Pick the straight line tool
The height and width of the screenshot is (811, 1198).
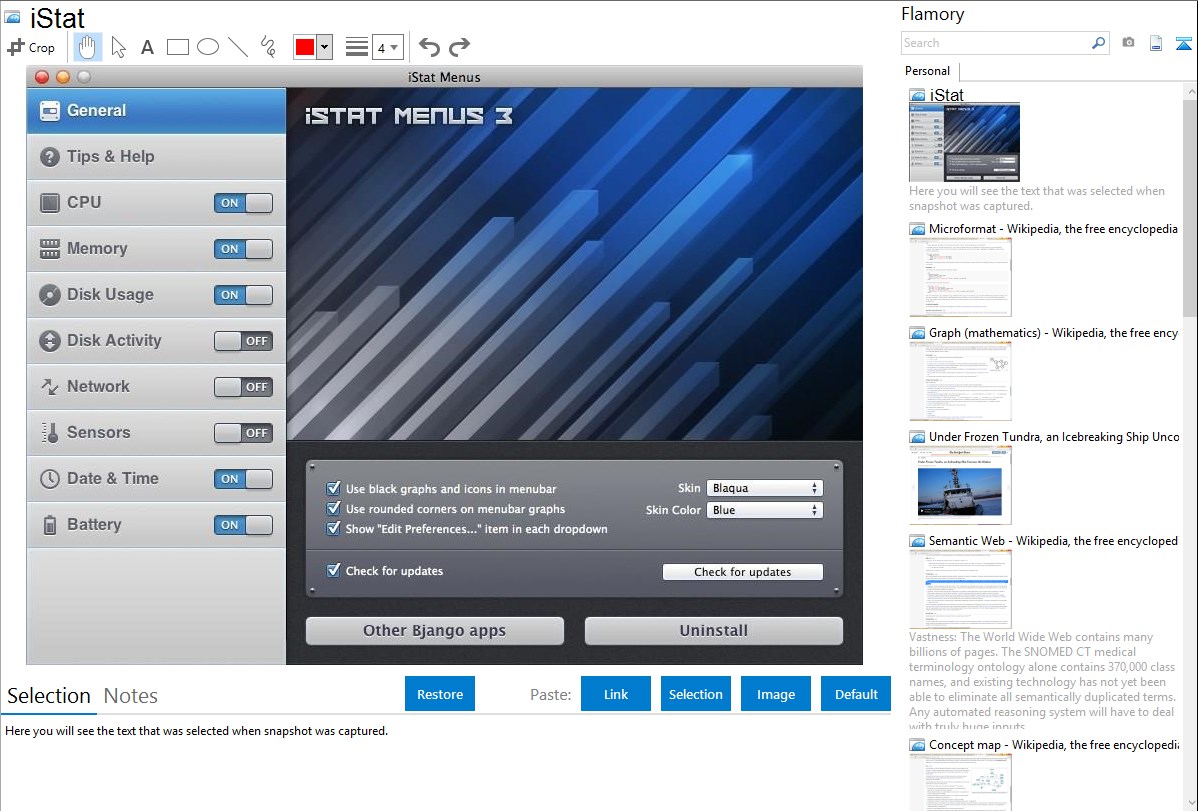click(238, 47)
